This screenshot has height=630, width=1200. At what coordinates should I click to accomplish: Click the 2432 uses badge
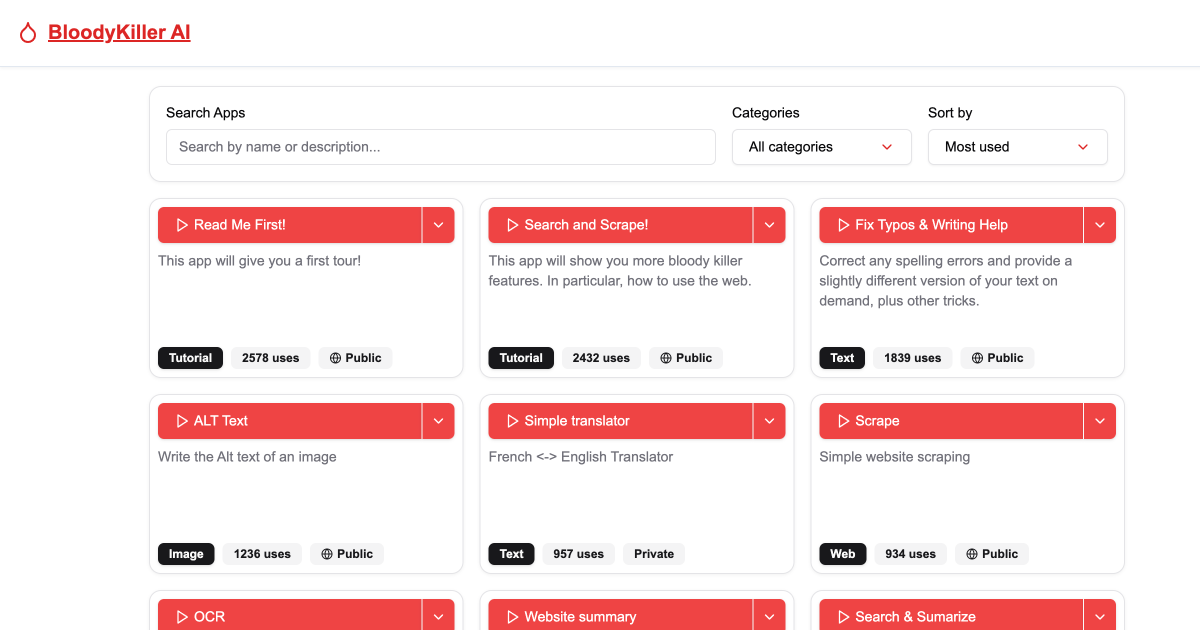(601, 358)
